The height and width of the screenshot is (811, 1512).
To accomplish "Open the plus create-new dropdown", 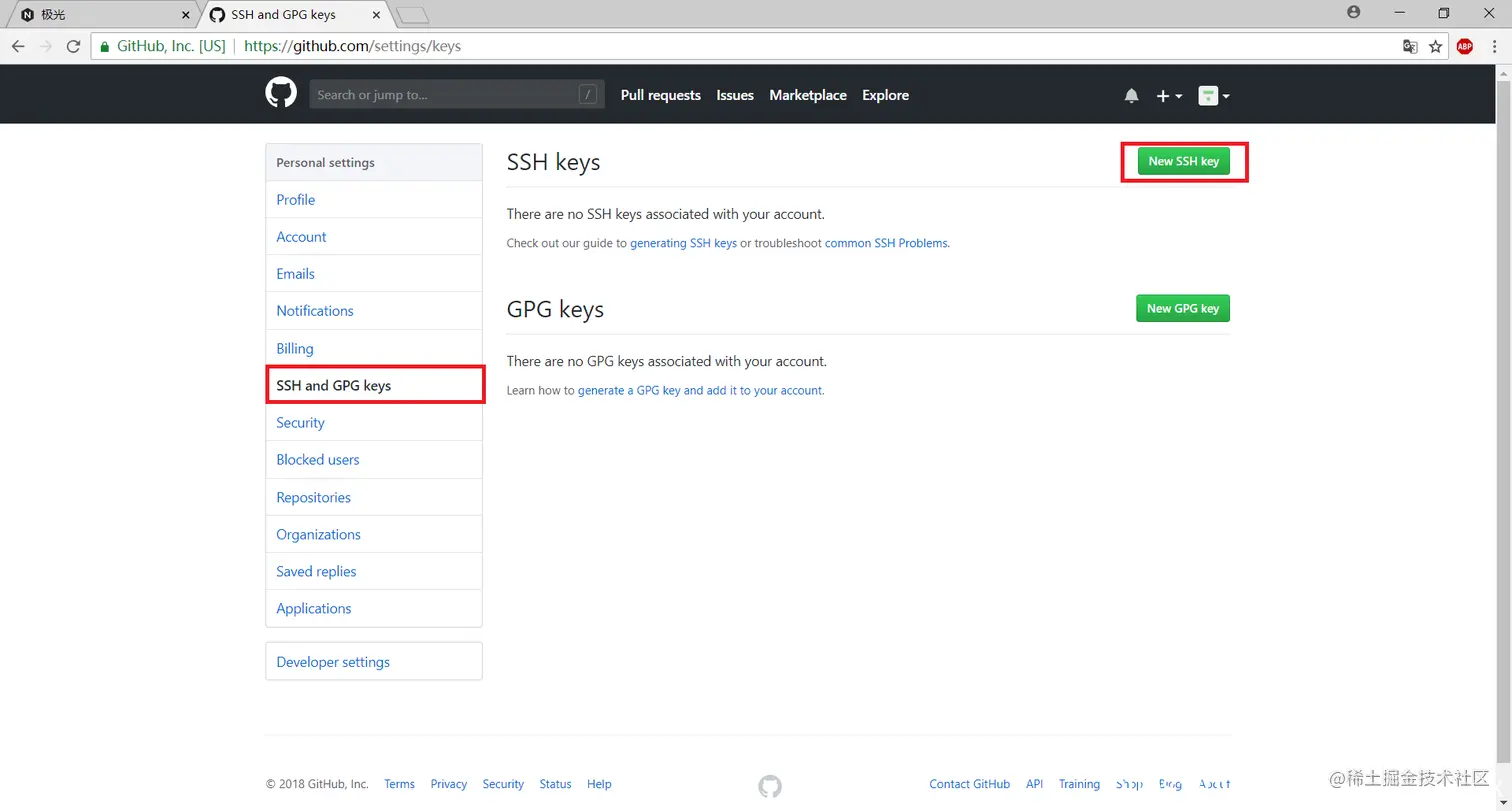I will pos(1169,96).
